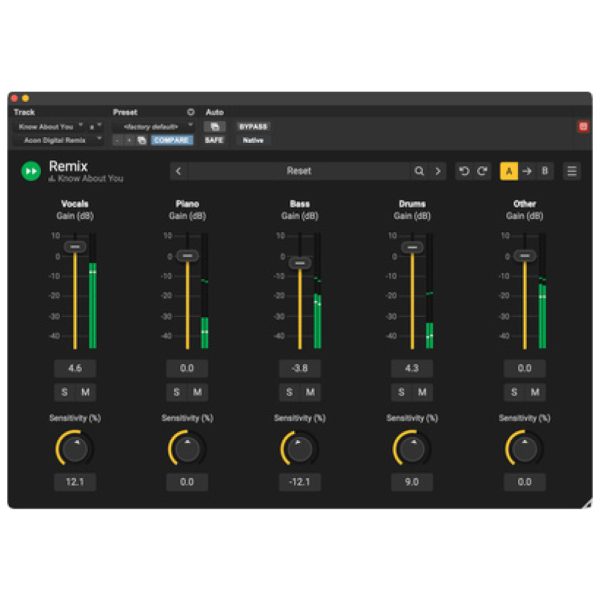The height and width of the screenshot is (600, 600).
Task: Mute the Drums stem
Action: click(422, 392)
